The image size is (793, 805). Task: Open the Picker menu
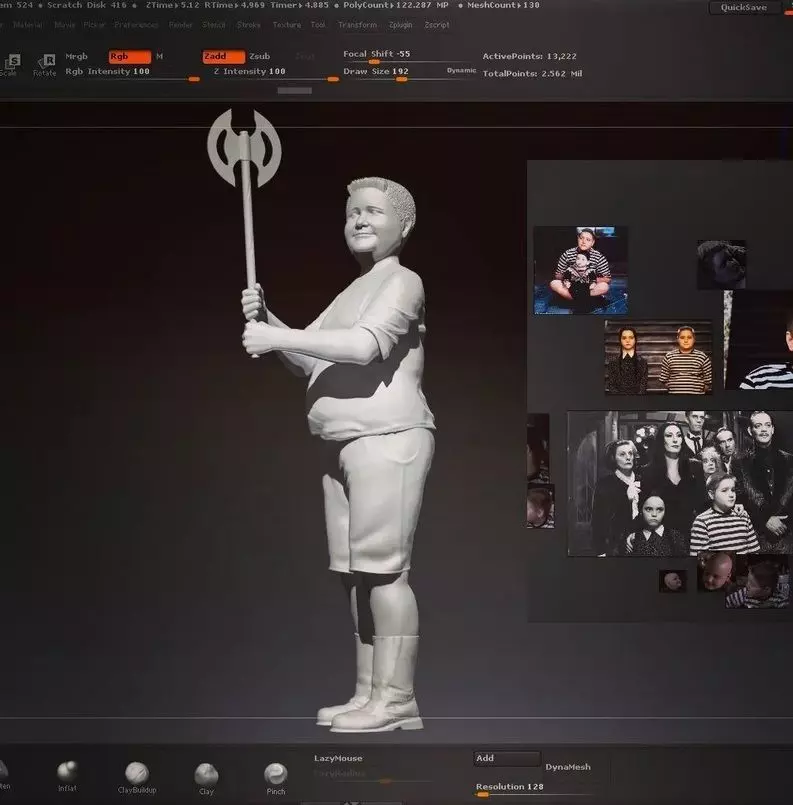(x=94, y=25)
